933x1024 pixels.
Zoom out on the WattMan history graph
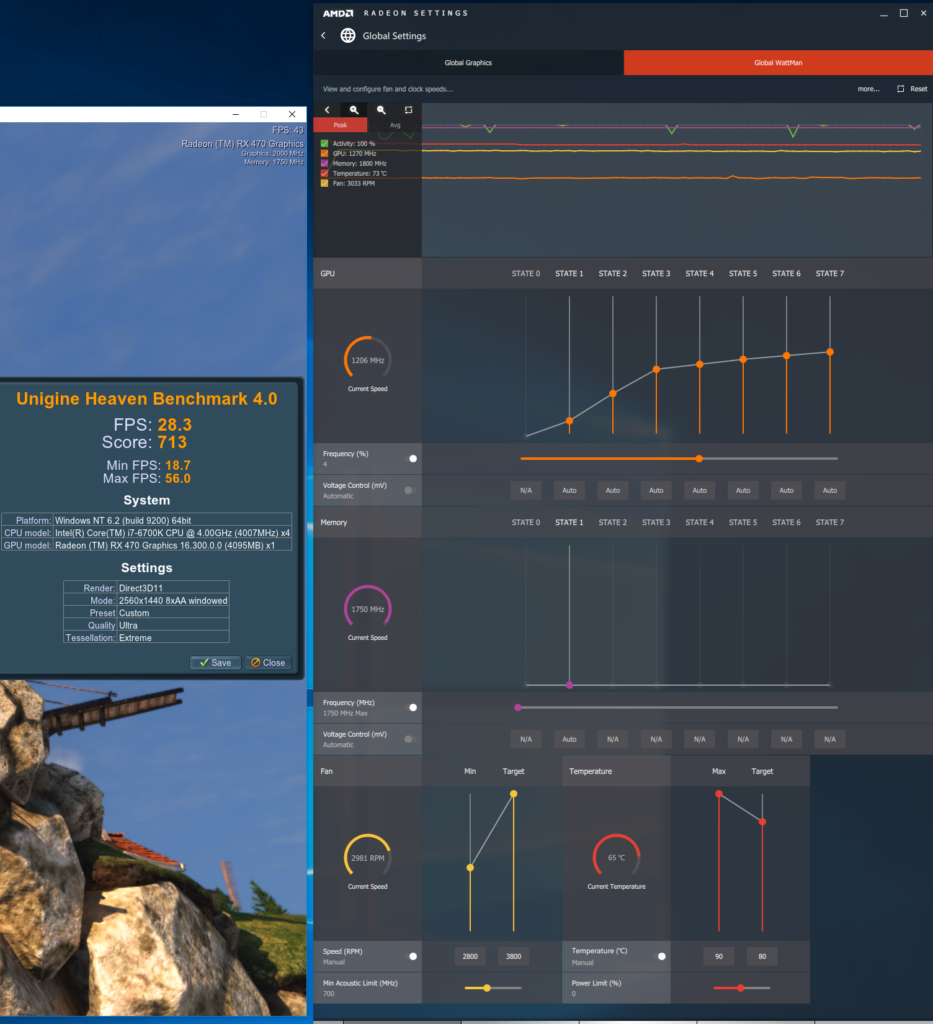(x=381, y=110)
